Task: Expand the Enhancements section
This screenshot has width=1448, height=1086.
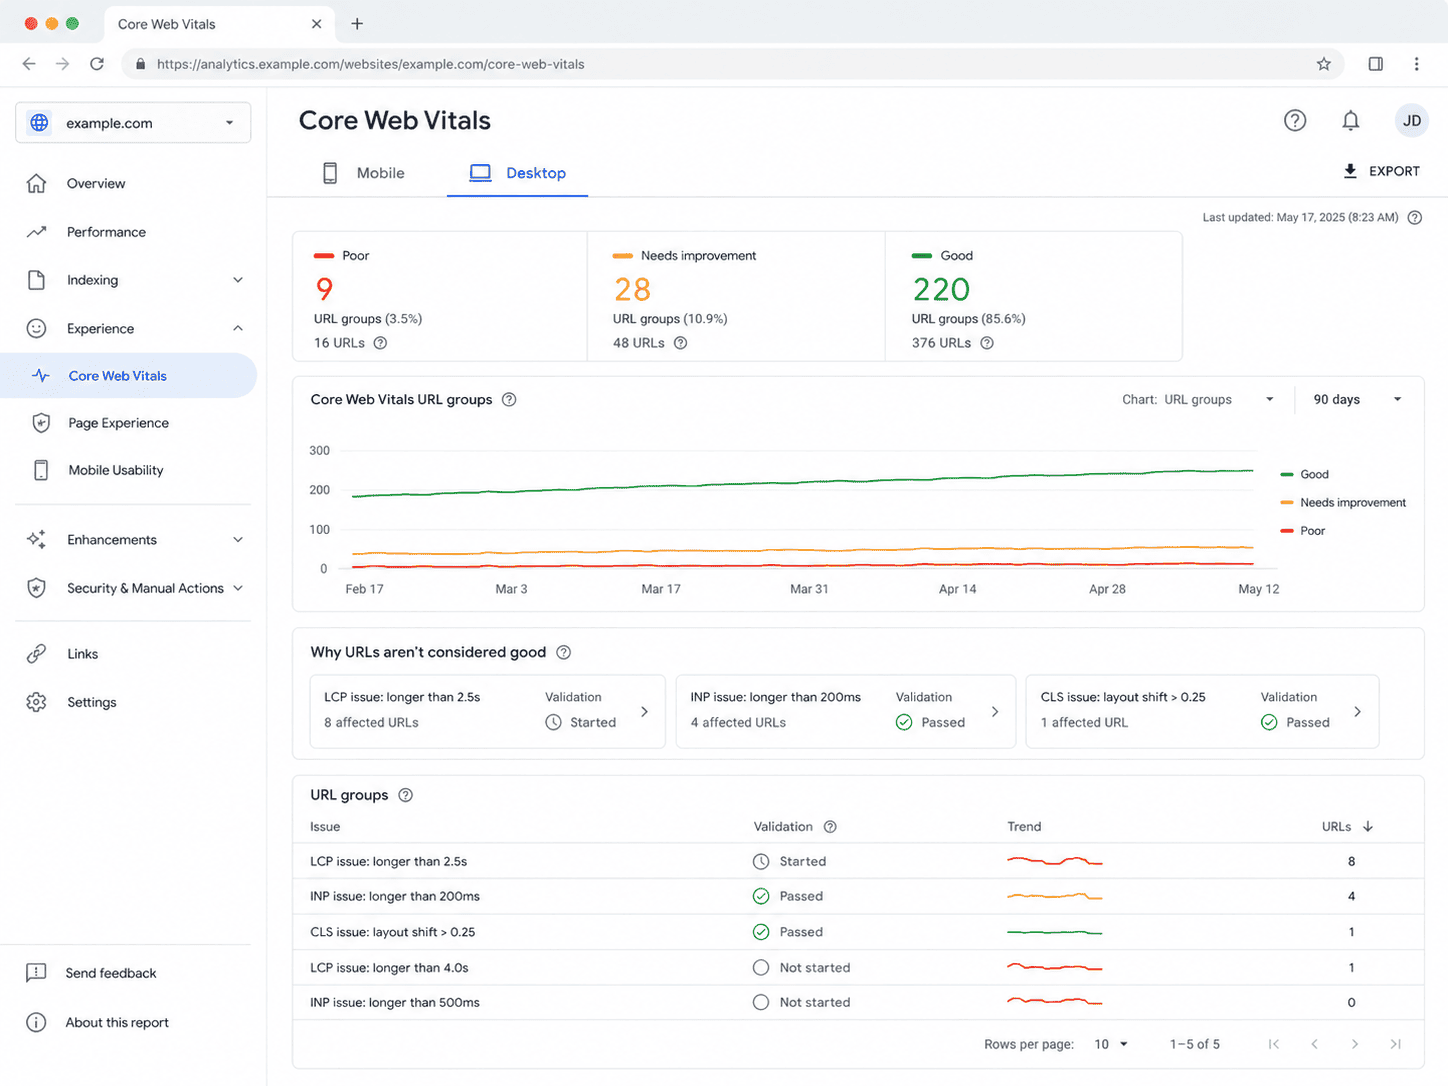Action: coord(238,540)
